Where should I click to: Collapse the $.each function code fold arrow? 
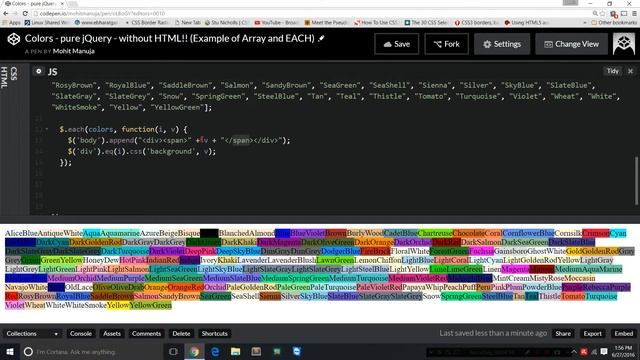pos(47,129)
